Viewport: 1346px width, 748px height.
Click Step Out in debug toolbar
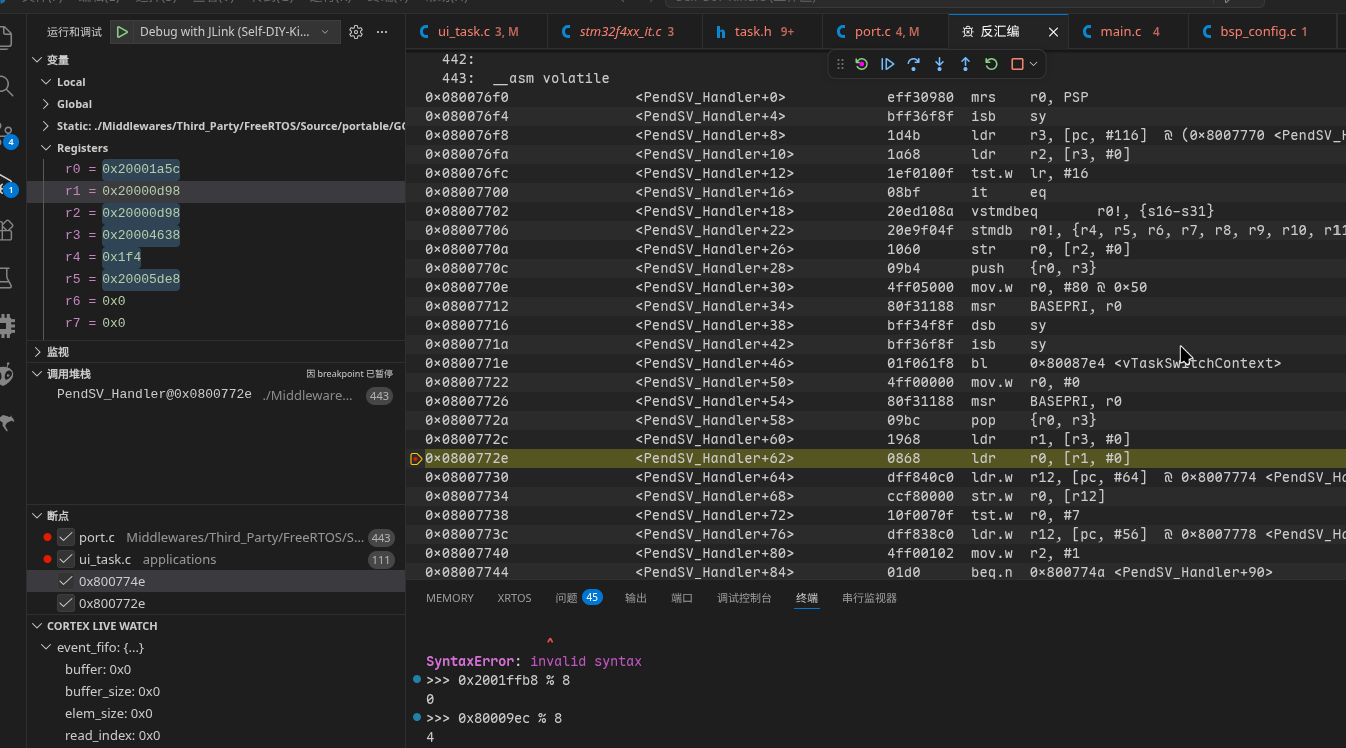pos(965,64)
